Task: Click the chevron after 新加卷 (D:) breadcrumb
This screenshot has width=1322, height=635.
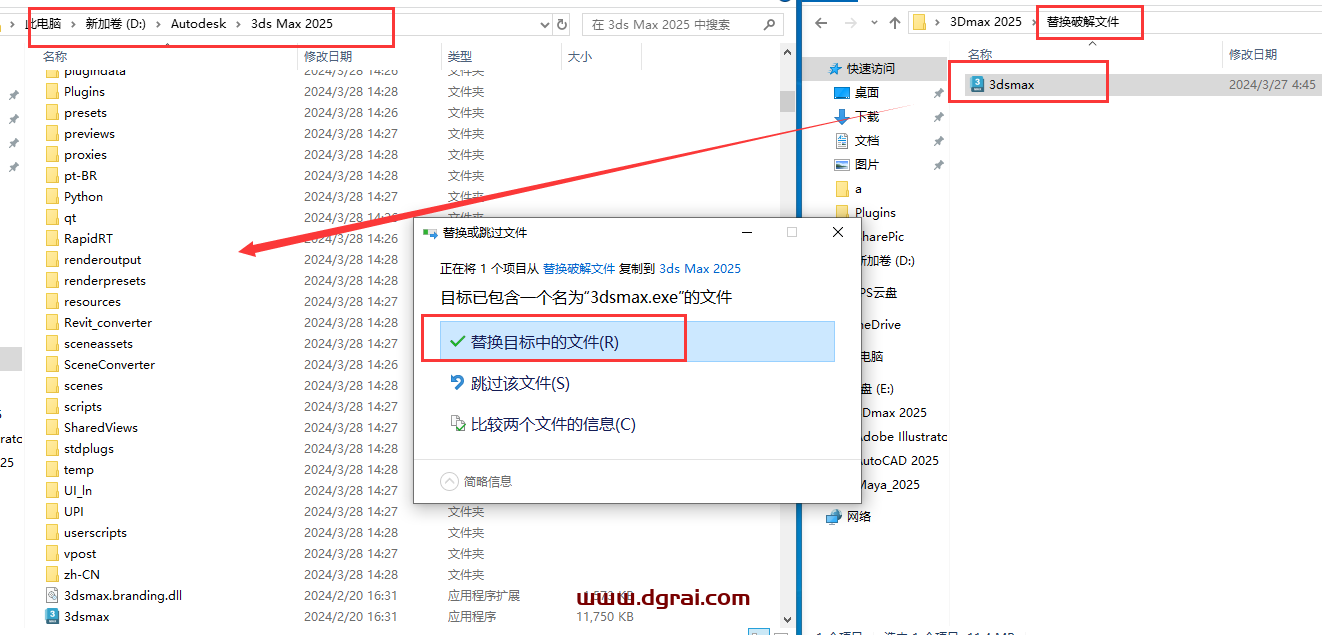Action: (x=157, y=23)
